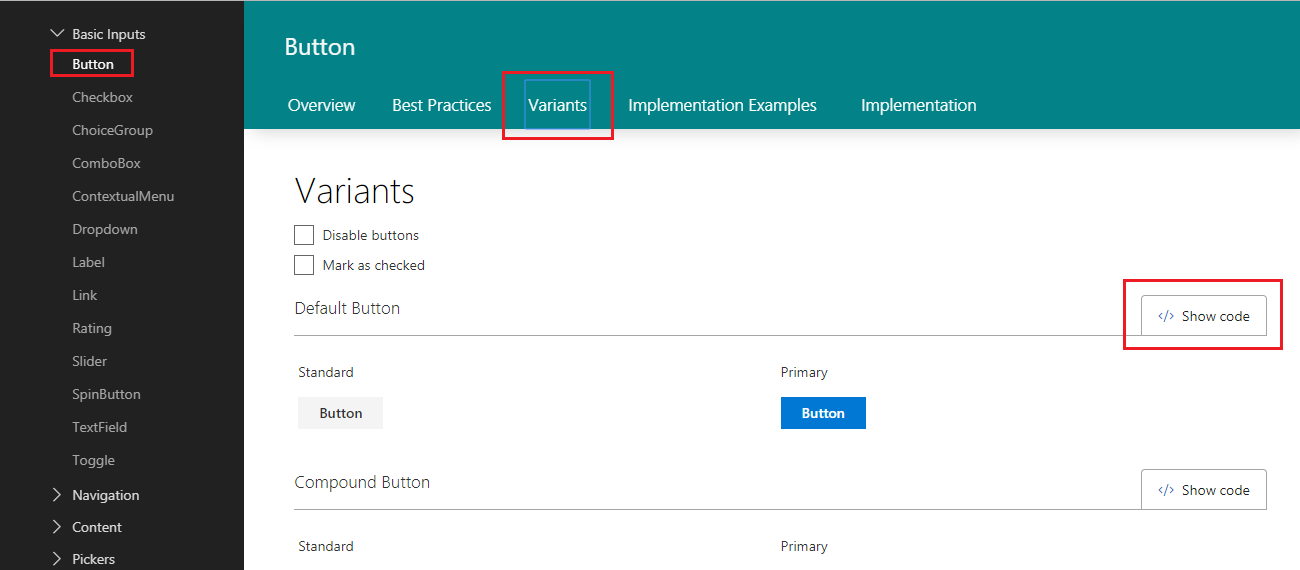This screenshot has width=1300, height=570.
Task: Open Checkbox page in sidebar
Action: pos(102,97)
